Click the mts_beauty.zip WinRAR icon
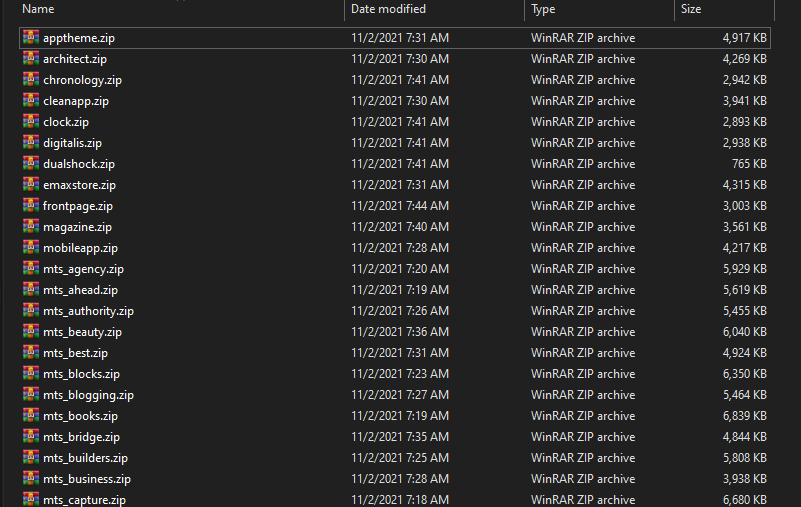The image size is (801, 507). click(31, 331)
